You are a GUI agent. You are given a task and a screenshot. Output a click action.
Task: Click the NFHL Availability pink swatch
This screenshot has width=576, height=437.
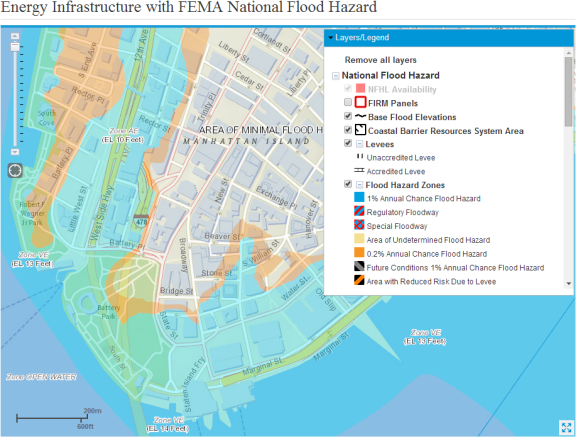click(x=360, y=89)
